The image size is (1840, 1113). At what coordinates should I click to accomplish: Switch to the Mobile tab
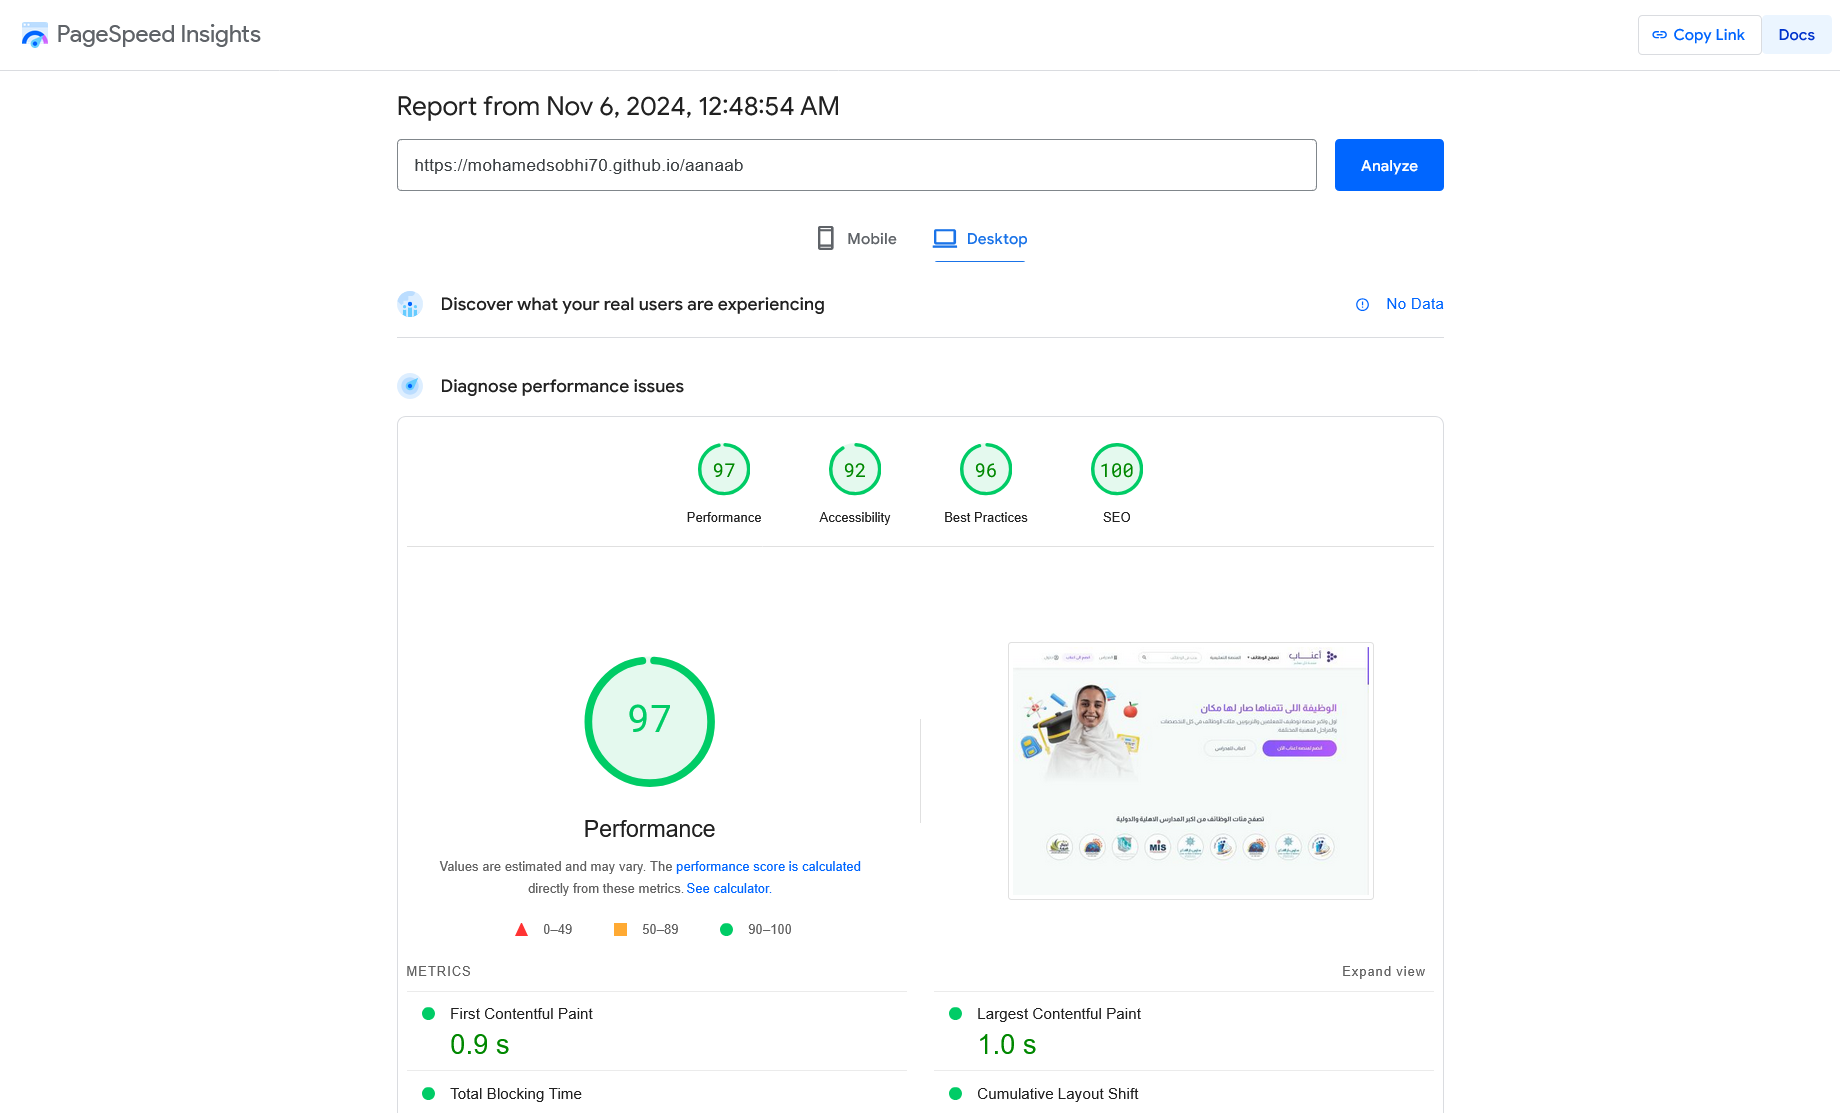pos(857,239)
